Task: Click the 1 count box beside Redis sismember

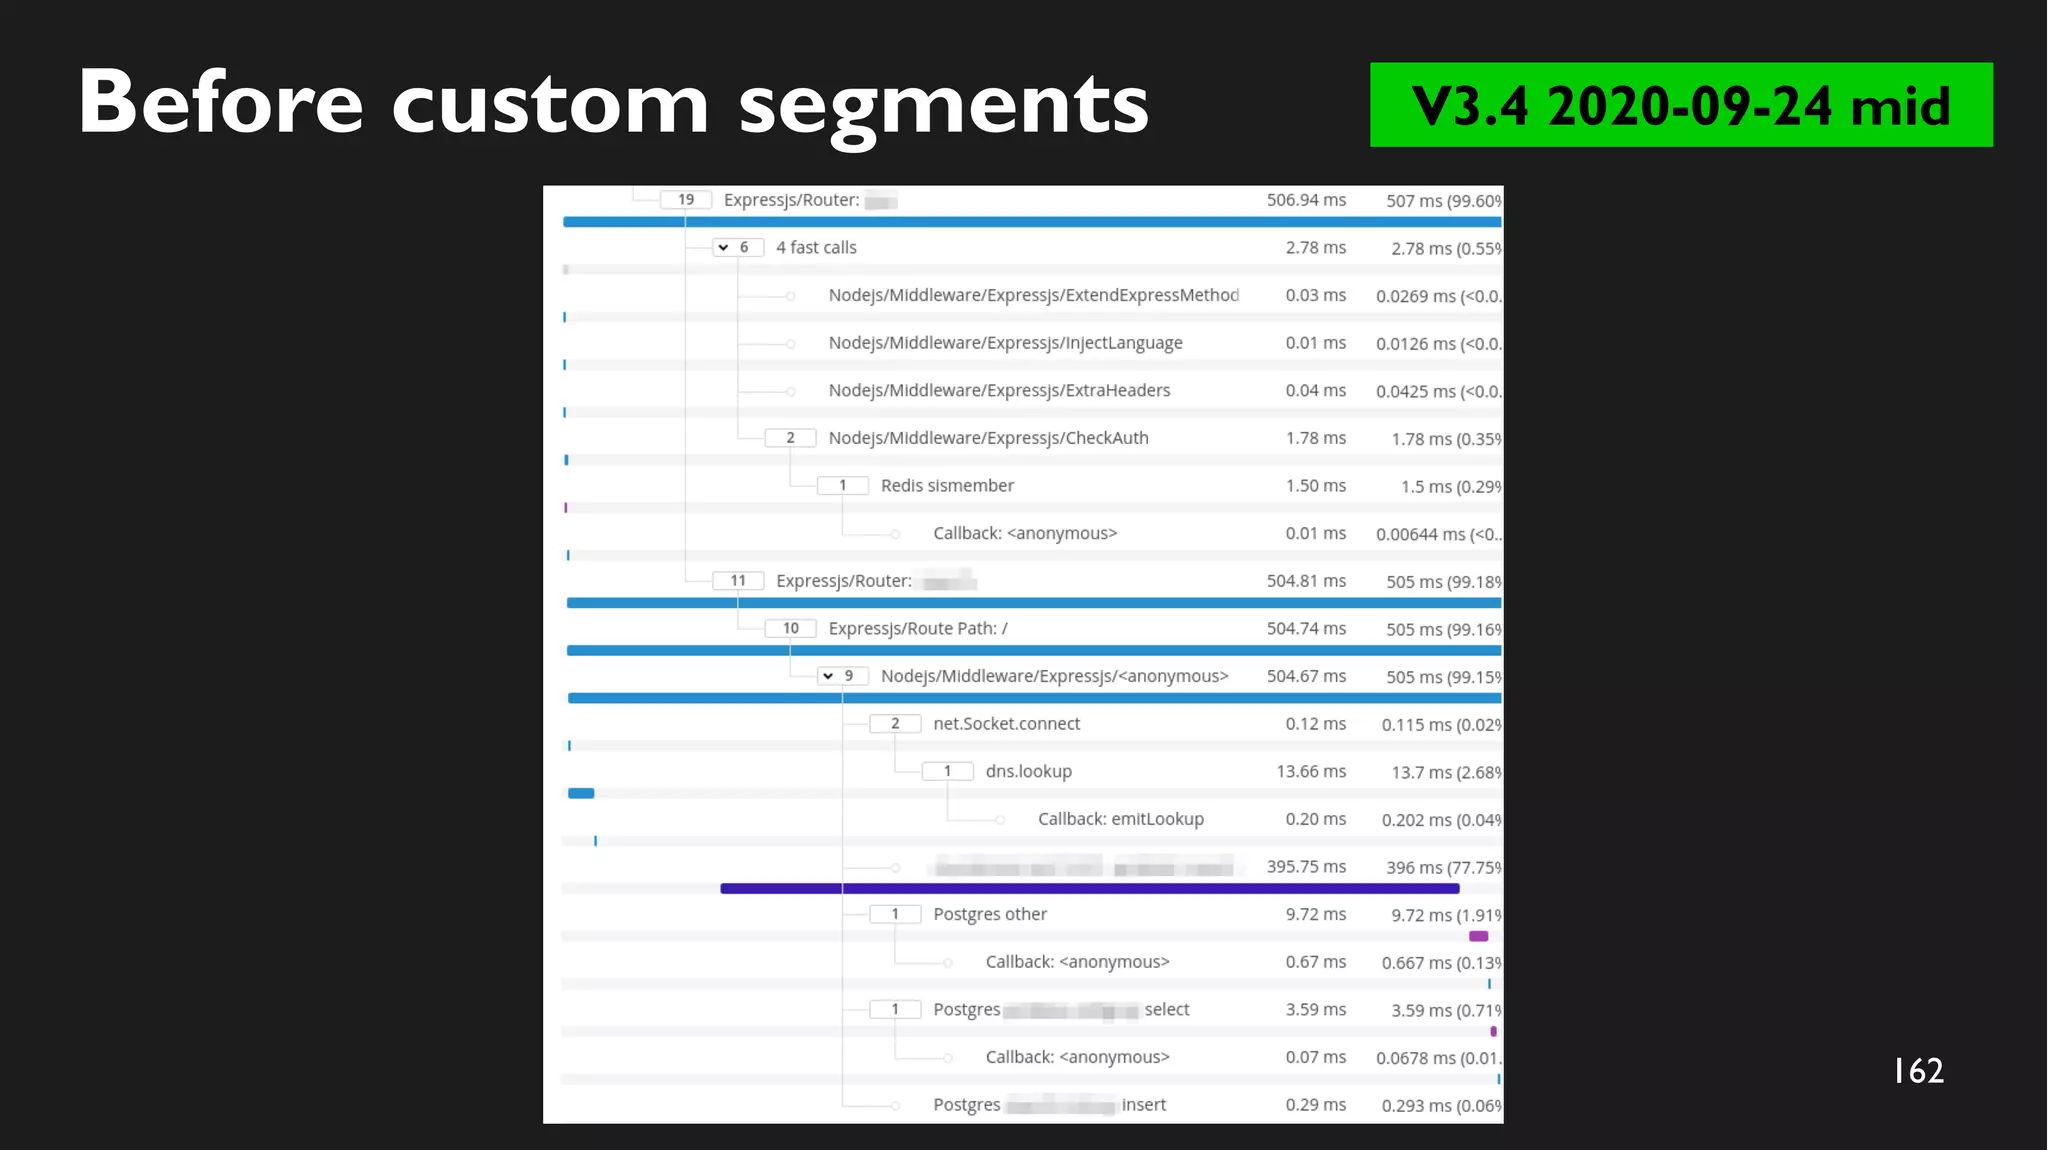Action: click(843, 485)
